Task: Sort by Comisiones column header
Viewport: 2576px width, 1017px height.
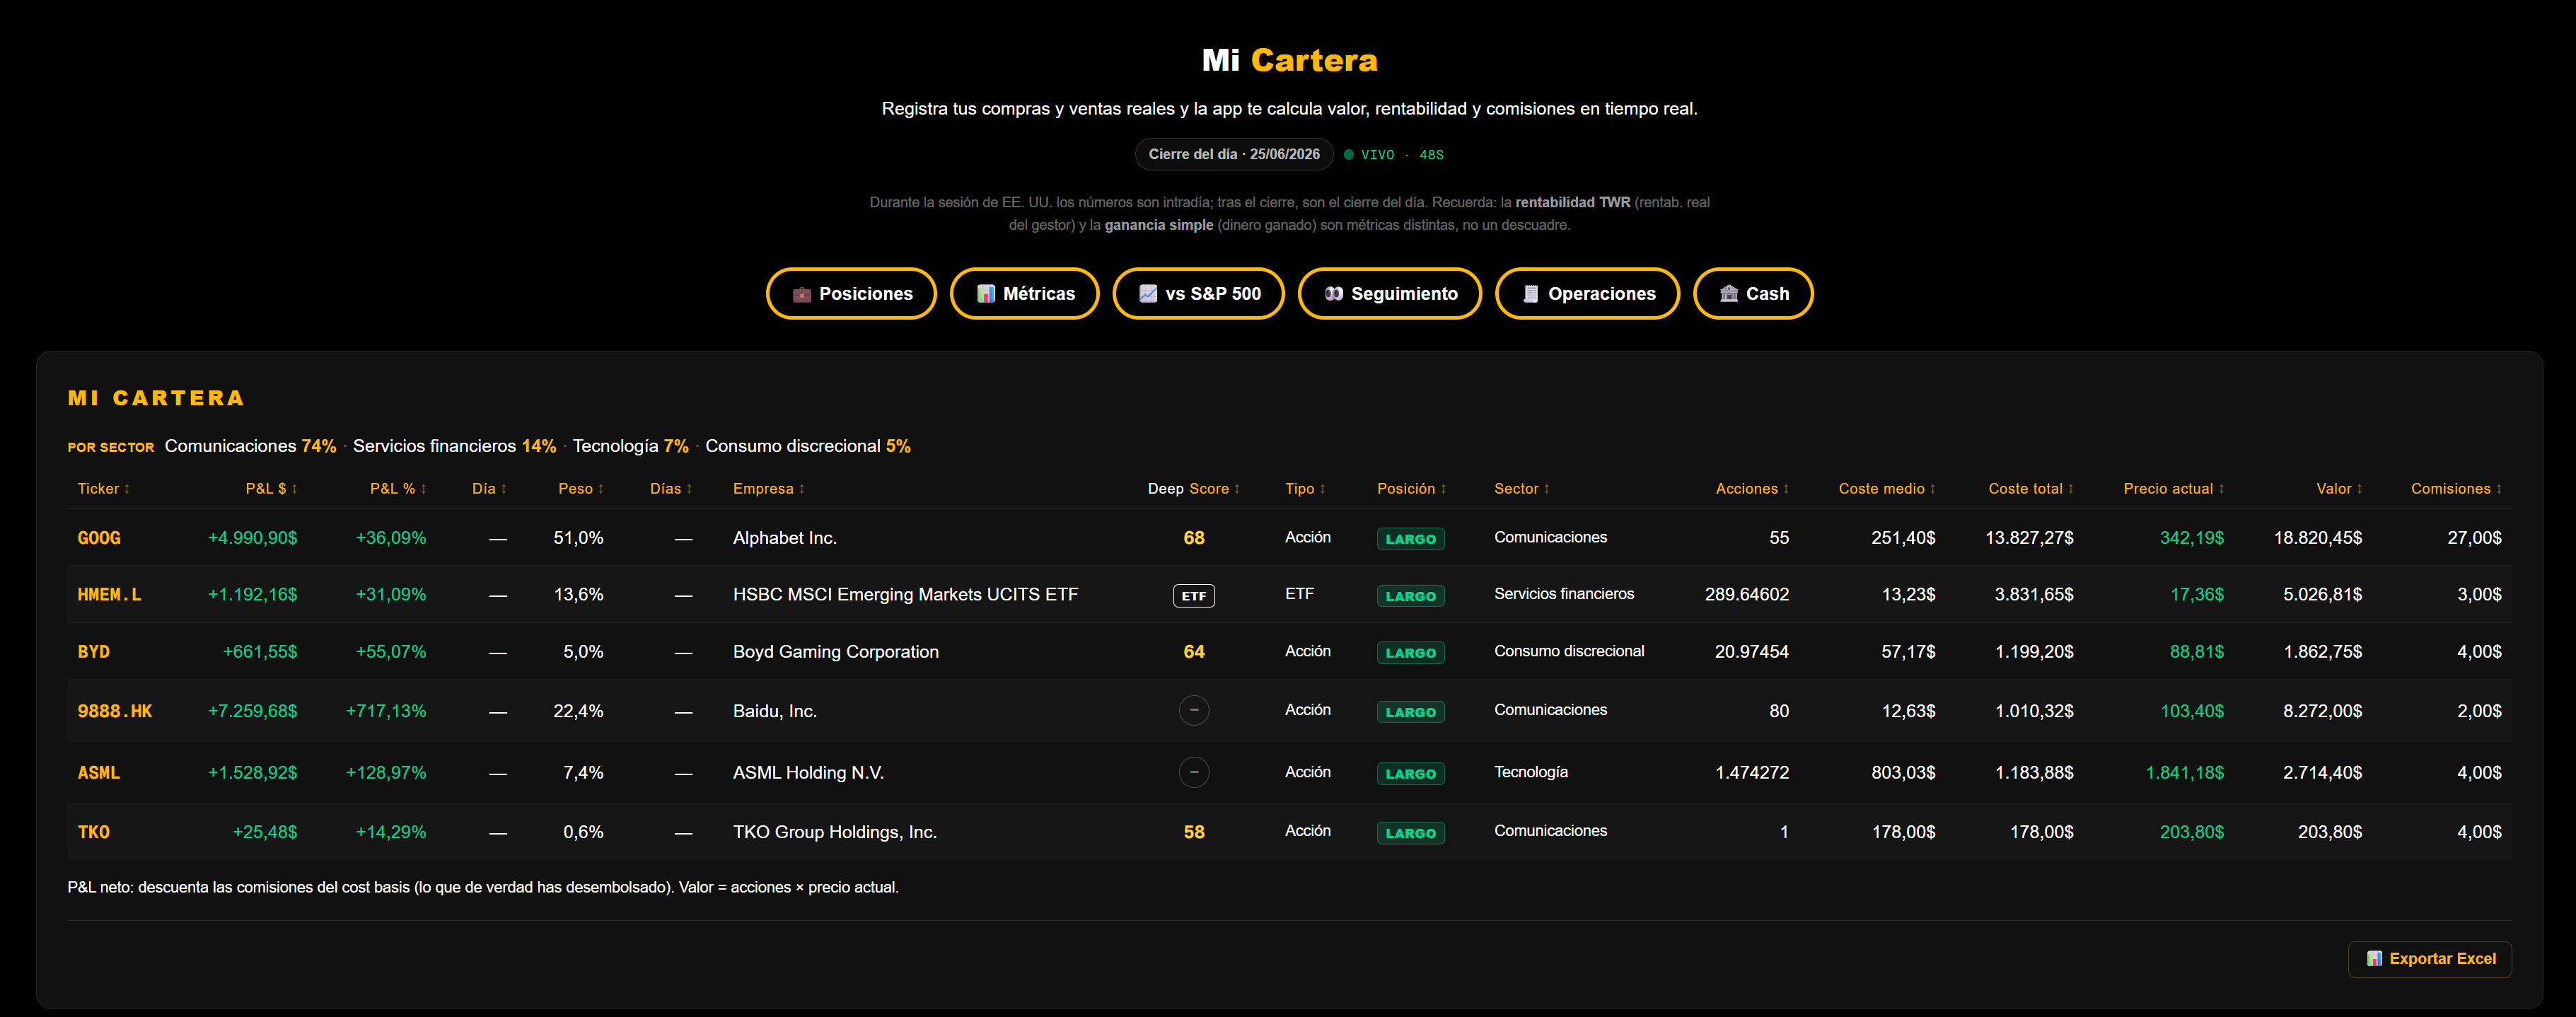Action: pyautogui.click(x=2456, y=488)
